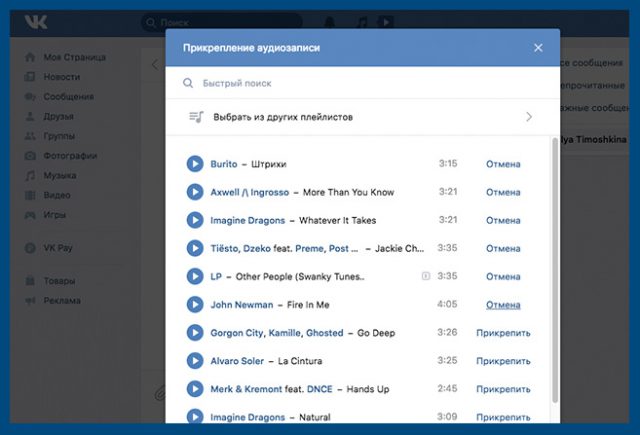The width and height of the screenshot is (640, 435).
Task: Click the audio list scrollbar
Action: [x=555, y=270]
